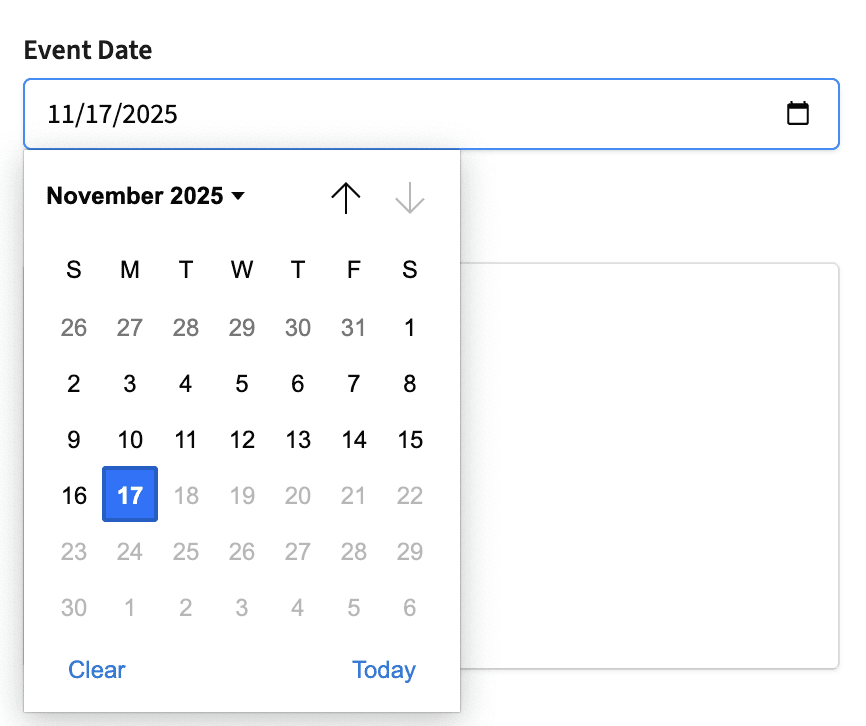Image resolution: width=866 pixels, height=726 pixels.
Task: Select November 1 on the calendar
Action: point(410,327)
